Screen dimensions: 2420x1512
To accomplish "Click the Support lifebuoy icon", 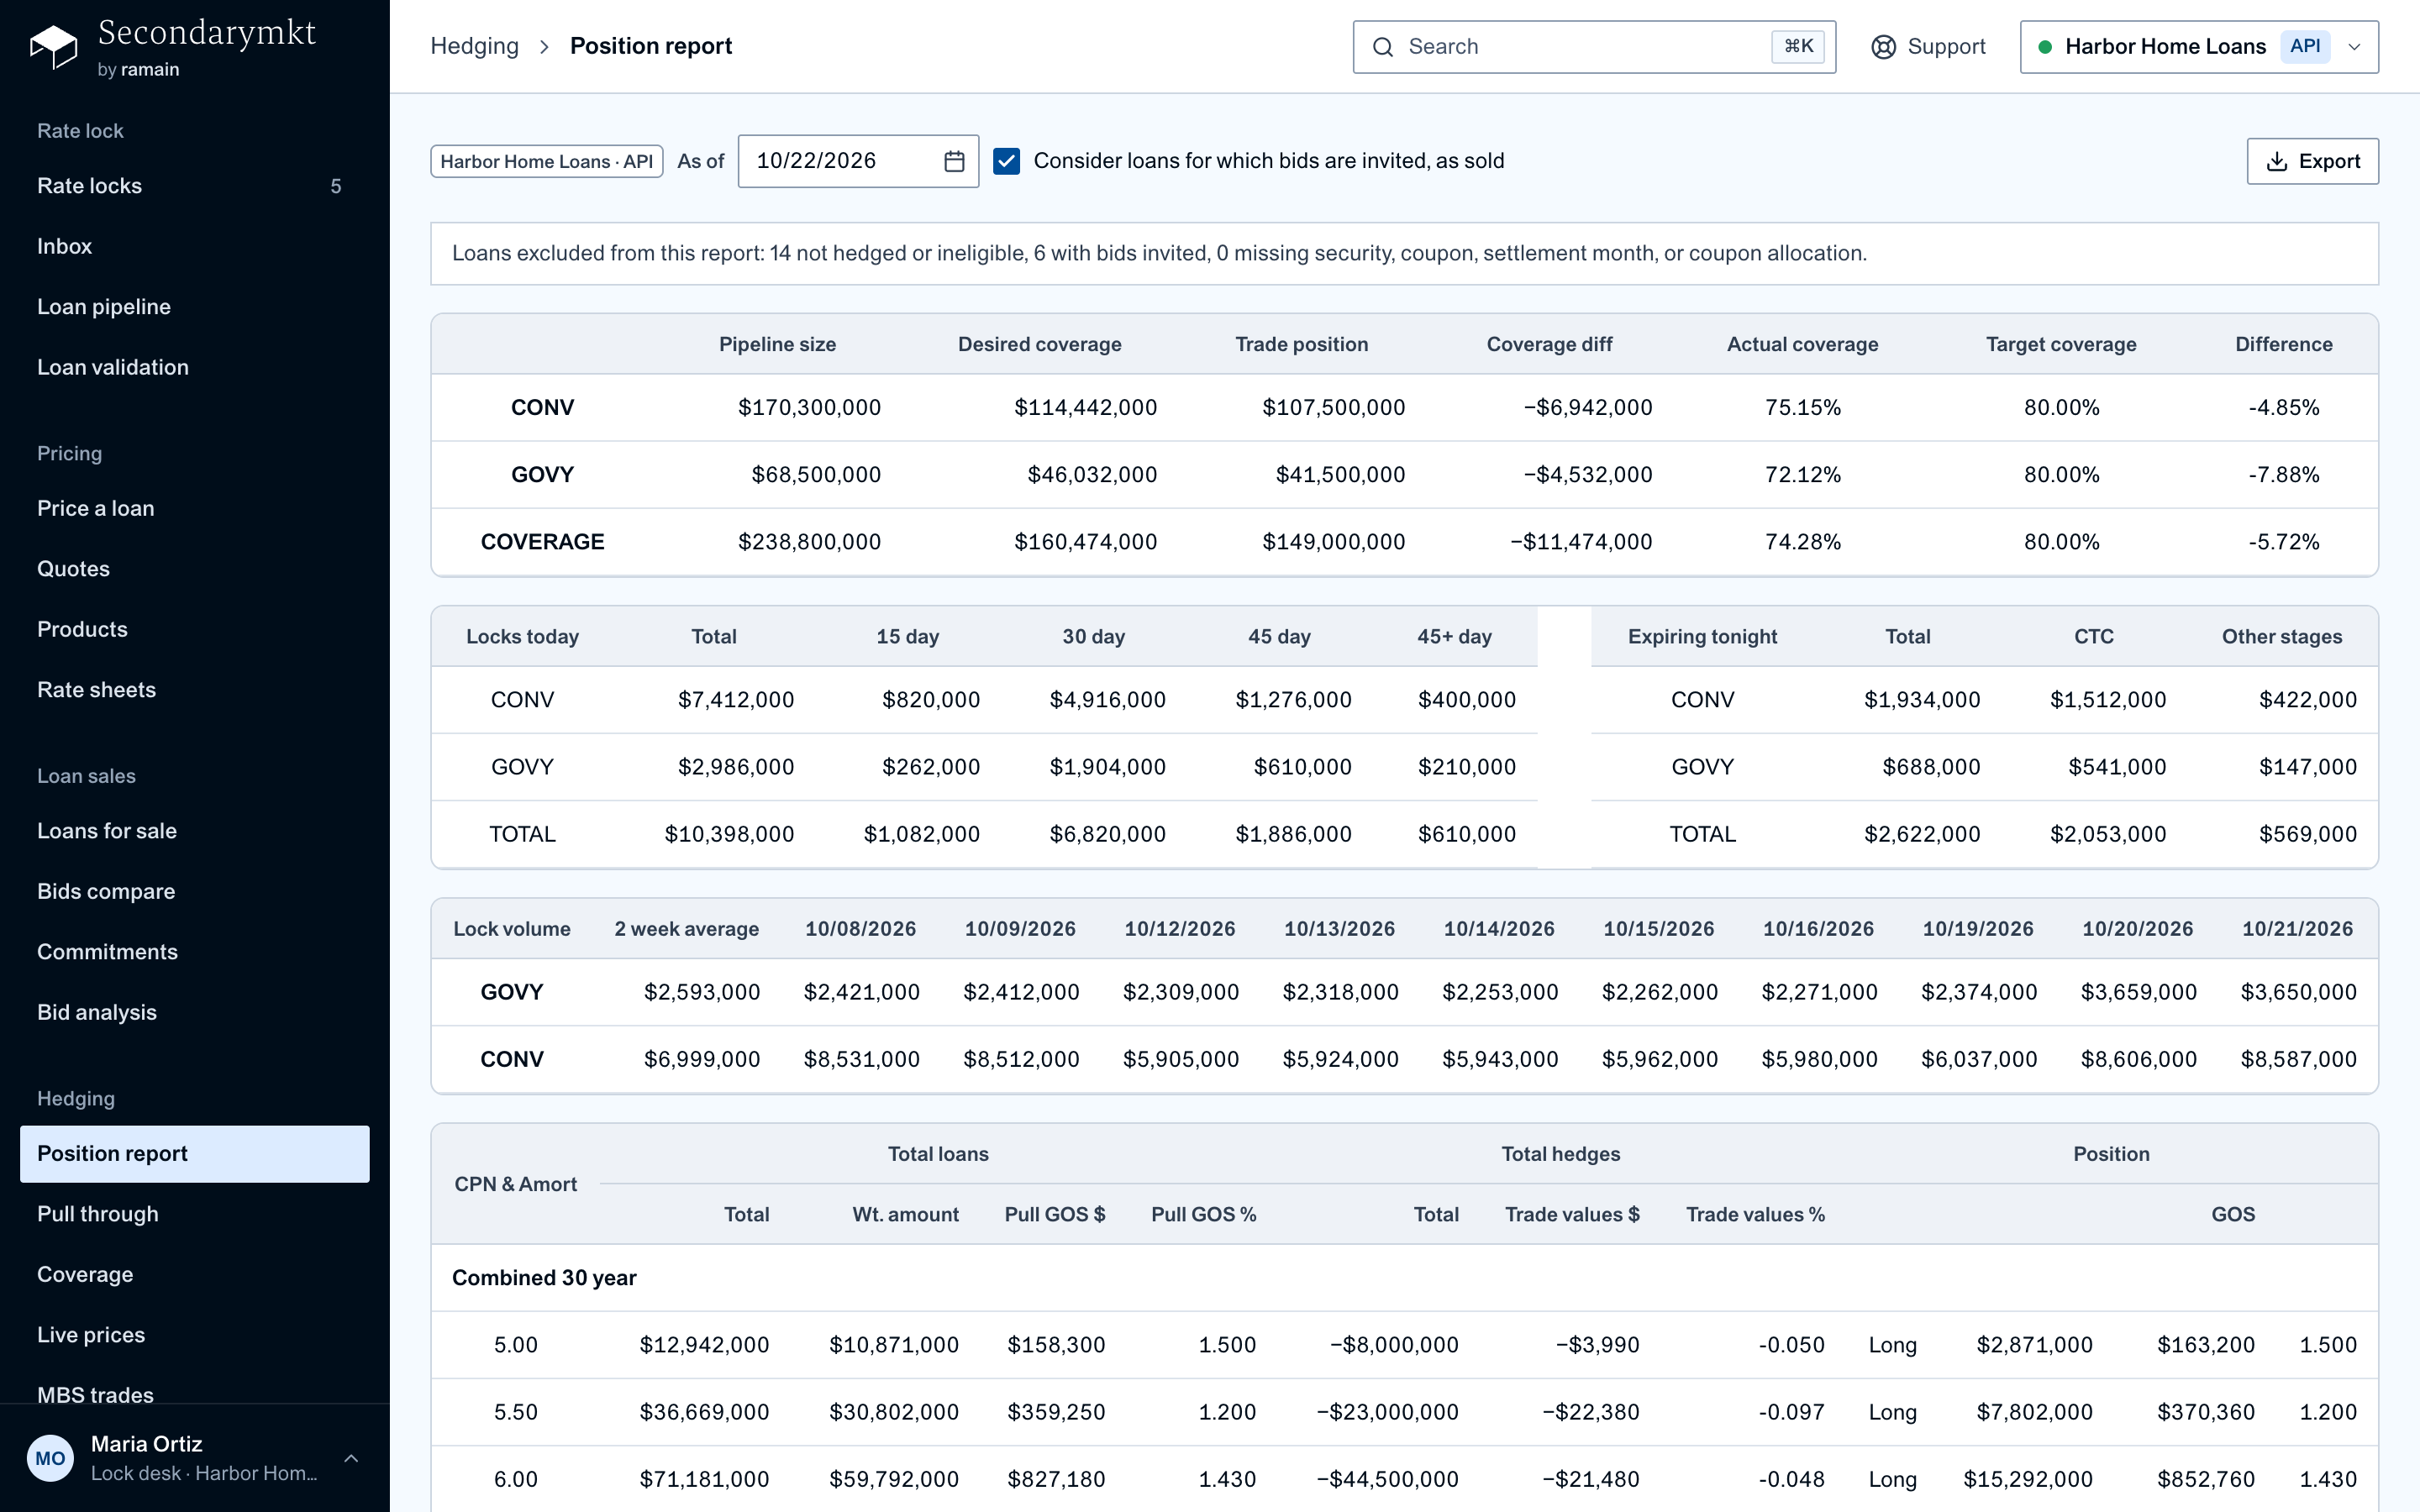I will coord(1883,47).
